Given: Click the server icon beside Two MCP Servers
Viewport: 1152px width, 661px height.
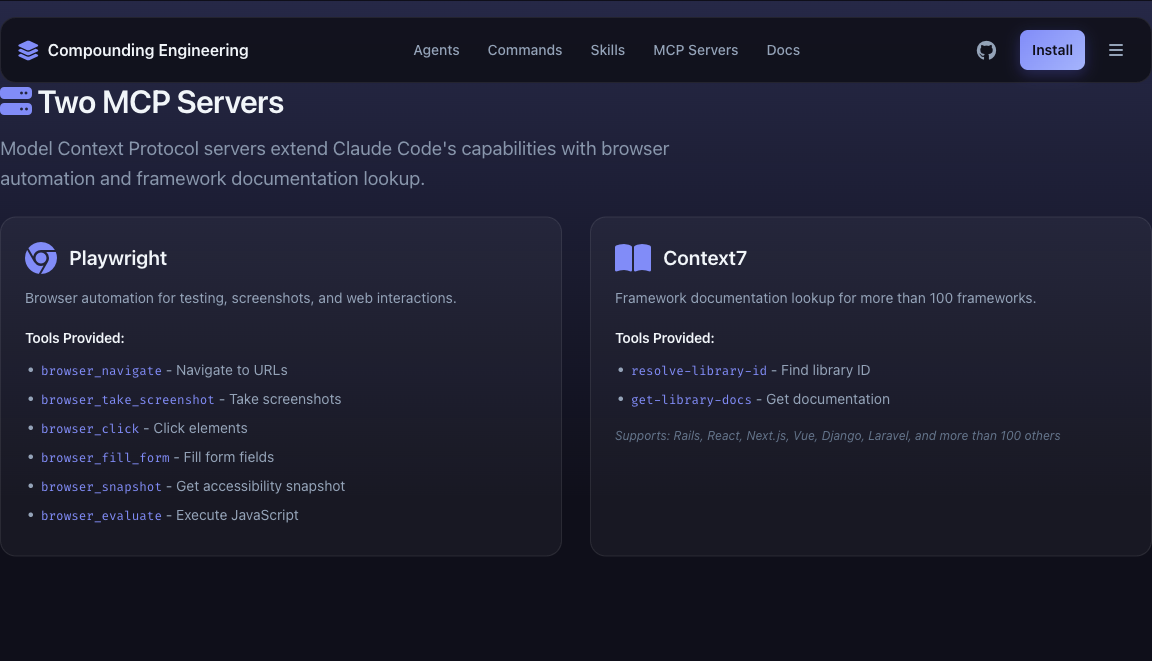Looking at the screenshot, I should pos(16,101).
